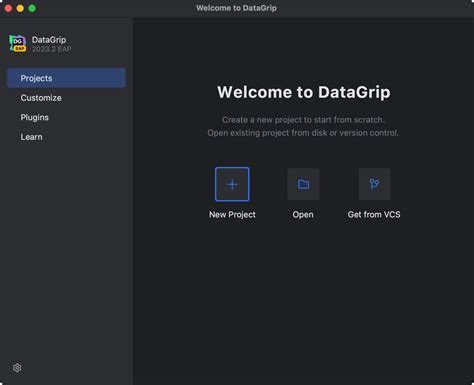Viewport: 474px width, 385px height.
Task: Open the Plugins tab
Action: point(66,117)
